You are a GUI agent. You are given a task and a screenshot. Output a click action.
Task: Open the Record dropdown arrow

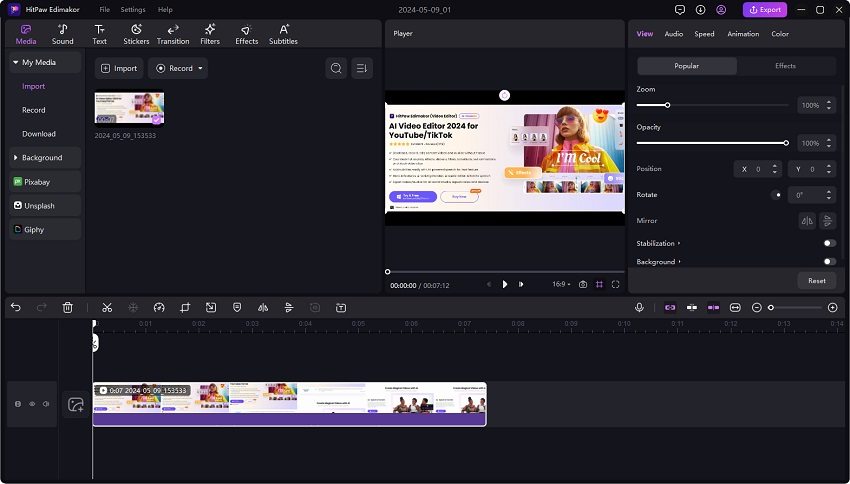pyautogui.click(x=200, y=68)
